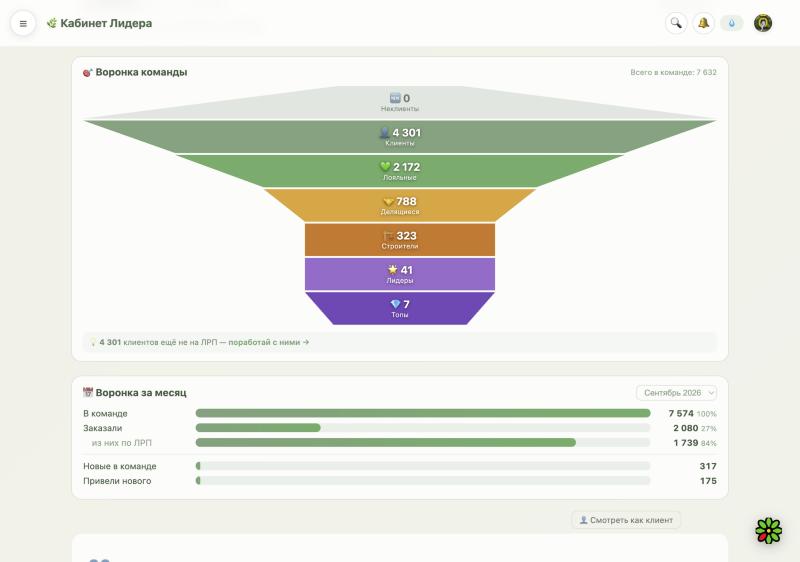Select the Клиенты 4 301 funnel segment

(400, 137)
